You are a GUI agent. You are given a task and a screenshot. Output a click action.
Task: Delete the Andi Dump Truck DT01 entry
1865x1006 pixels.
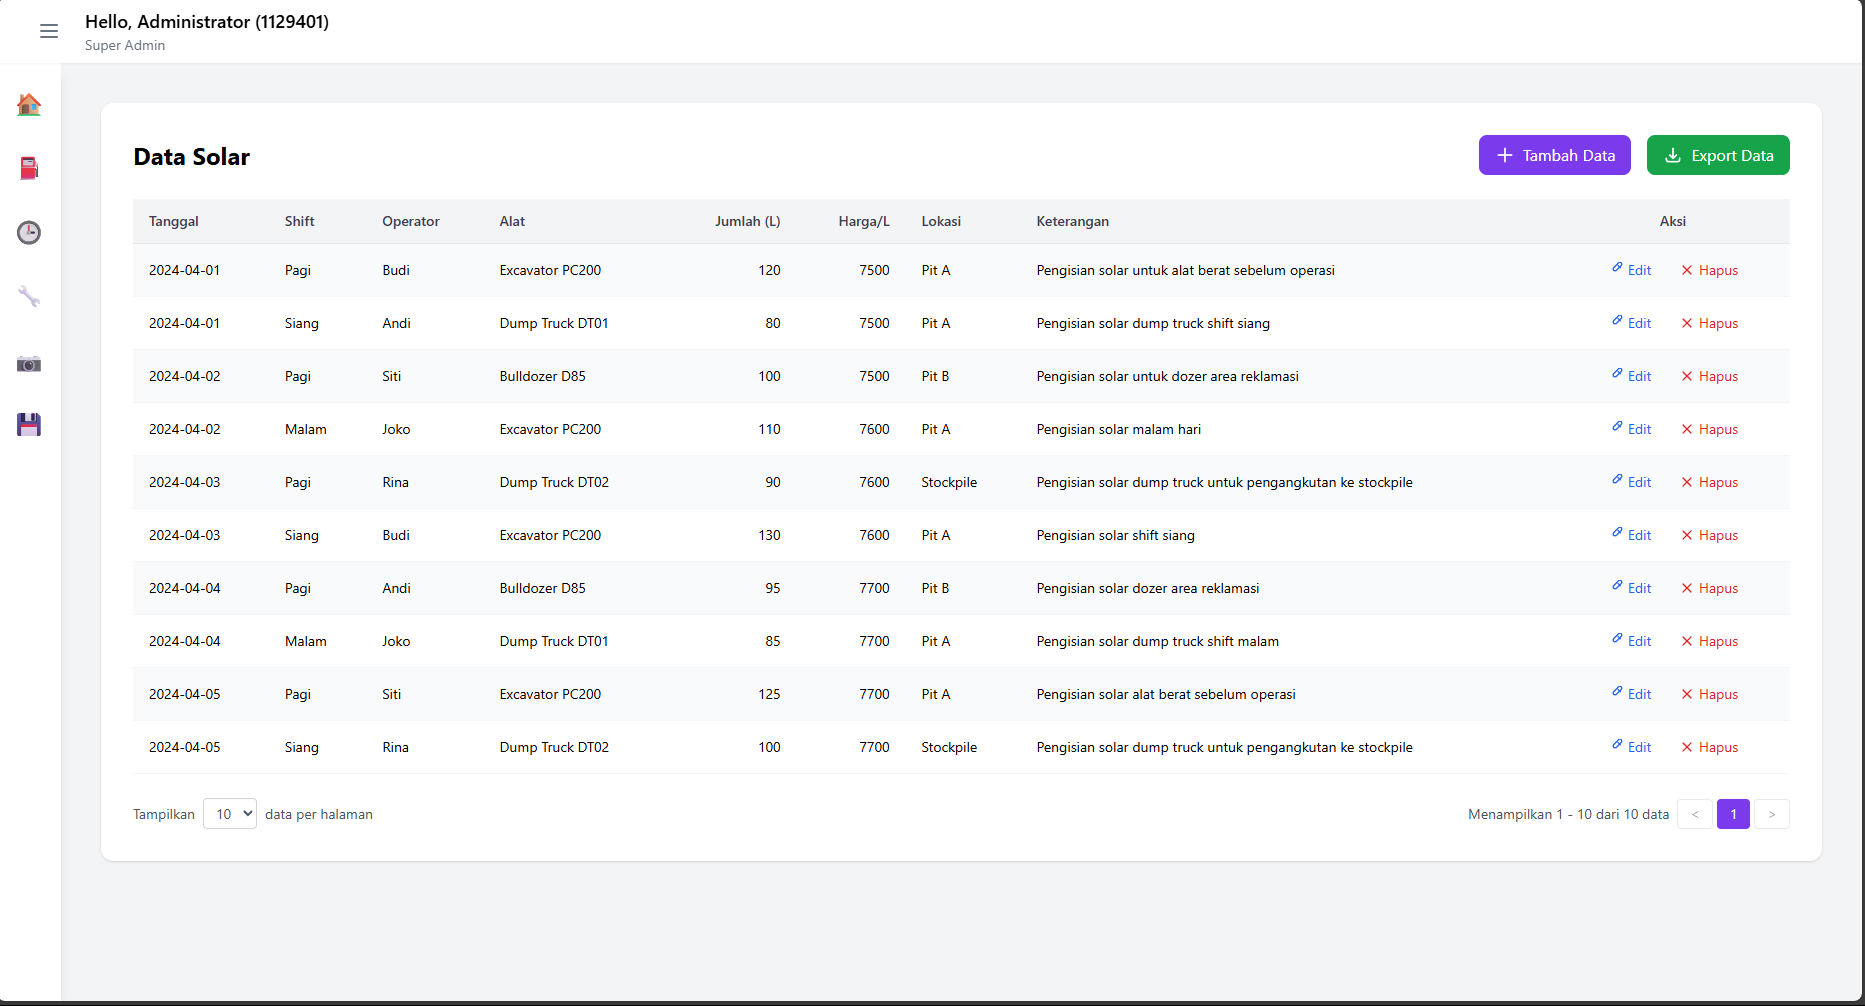tap(1709, 323)
